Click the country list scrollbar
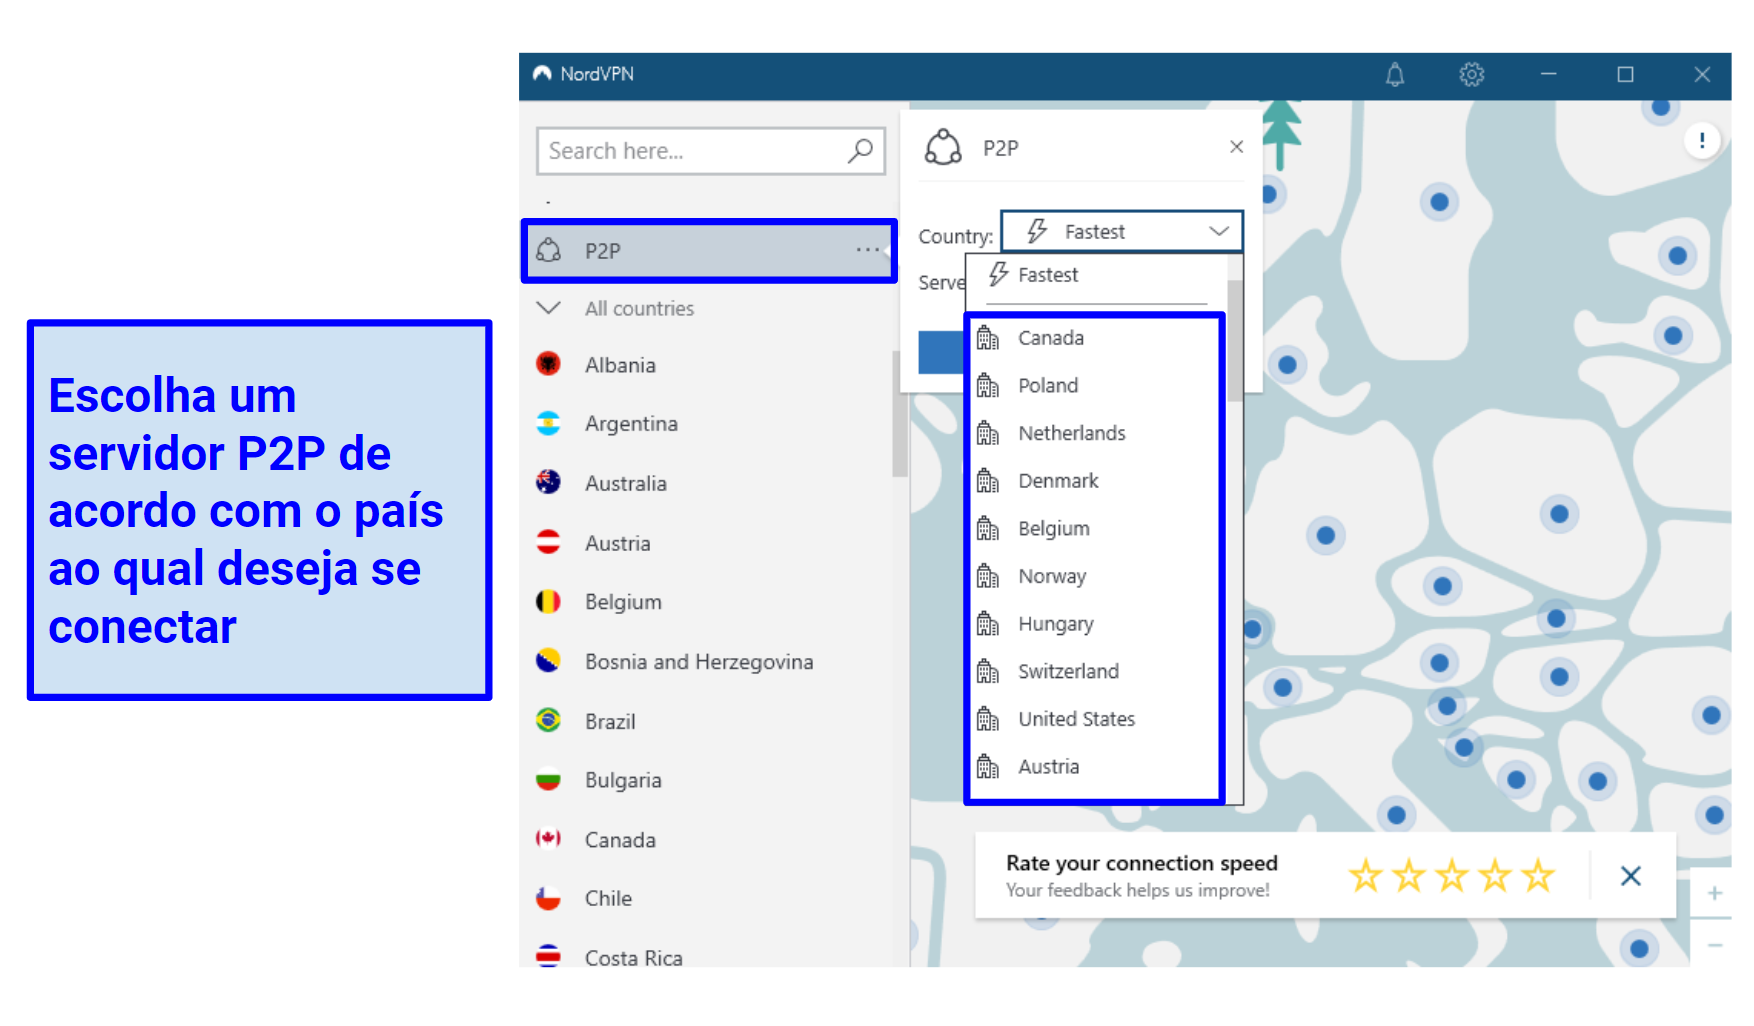This screenshot has height=1026, width=1754. click(x=900, y=414)
